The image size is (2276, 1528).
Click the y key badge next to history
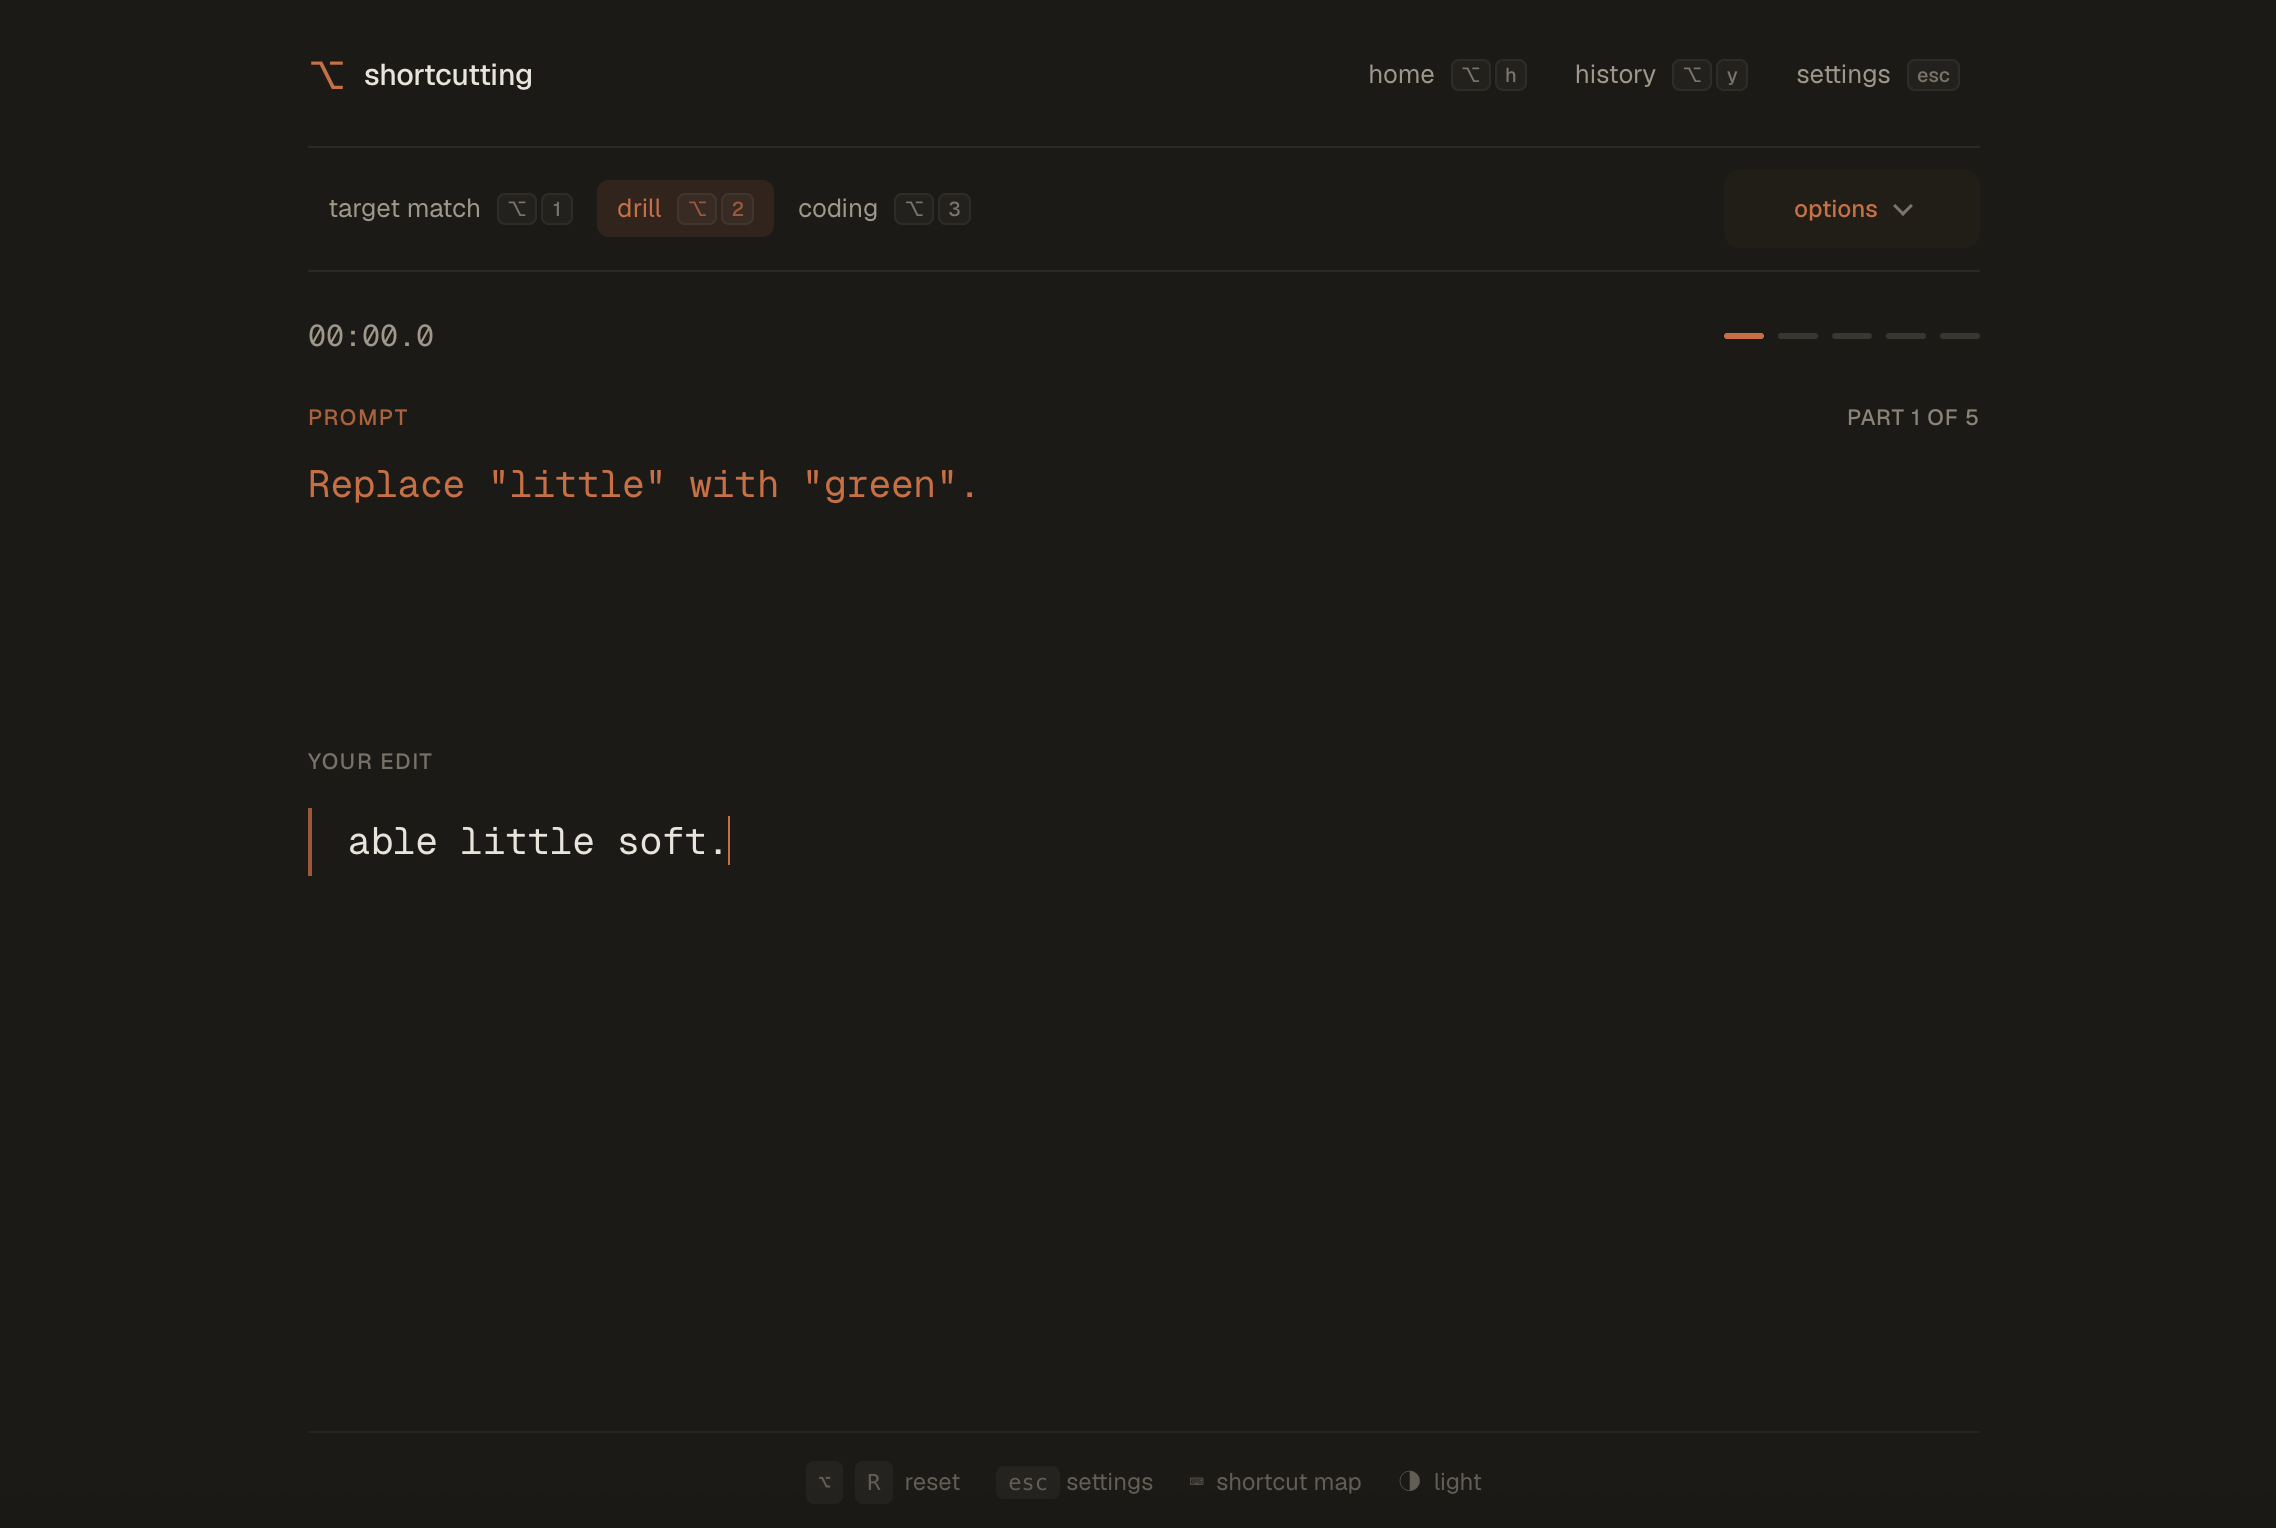[1732, 75]
